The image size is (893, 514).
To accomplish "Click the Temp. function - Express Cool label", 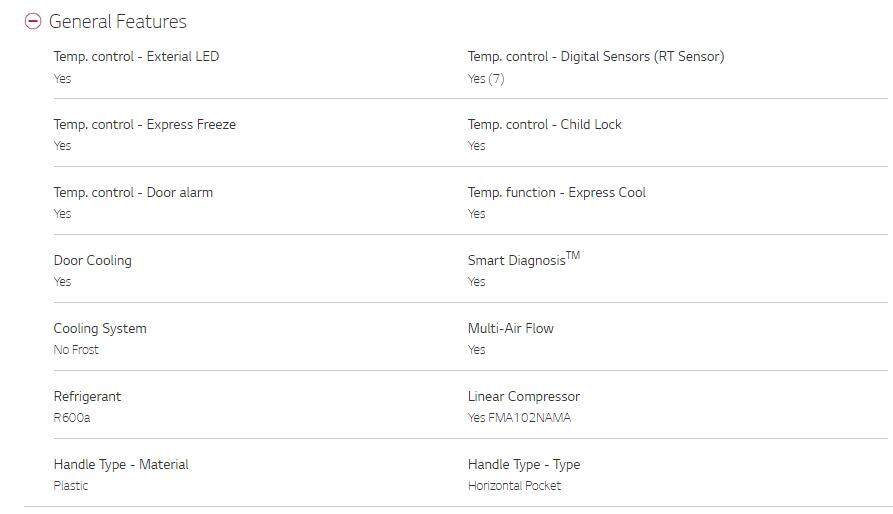I will point(556,192).
